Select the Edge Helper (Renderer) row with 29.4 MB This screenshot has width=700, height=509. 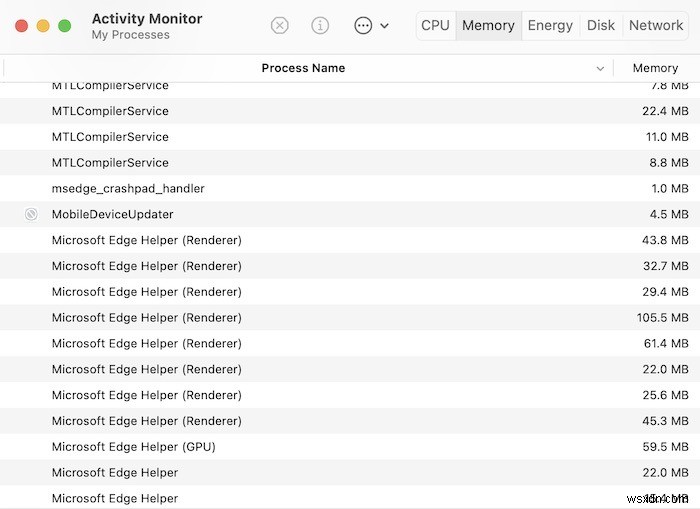pos(350,292)
